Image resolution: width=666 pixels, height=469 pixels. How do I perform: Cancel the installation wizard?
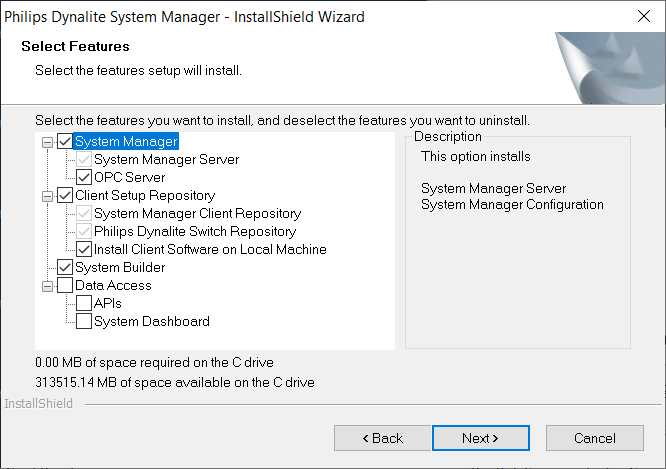coord(595,438)
